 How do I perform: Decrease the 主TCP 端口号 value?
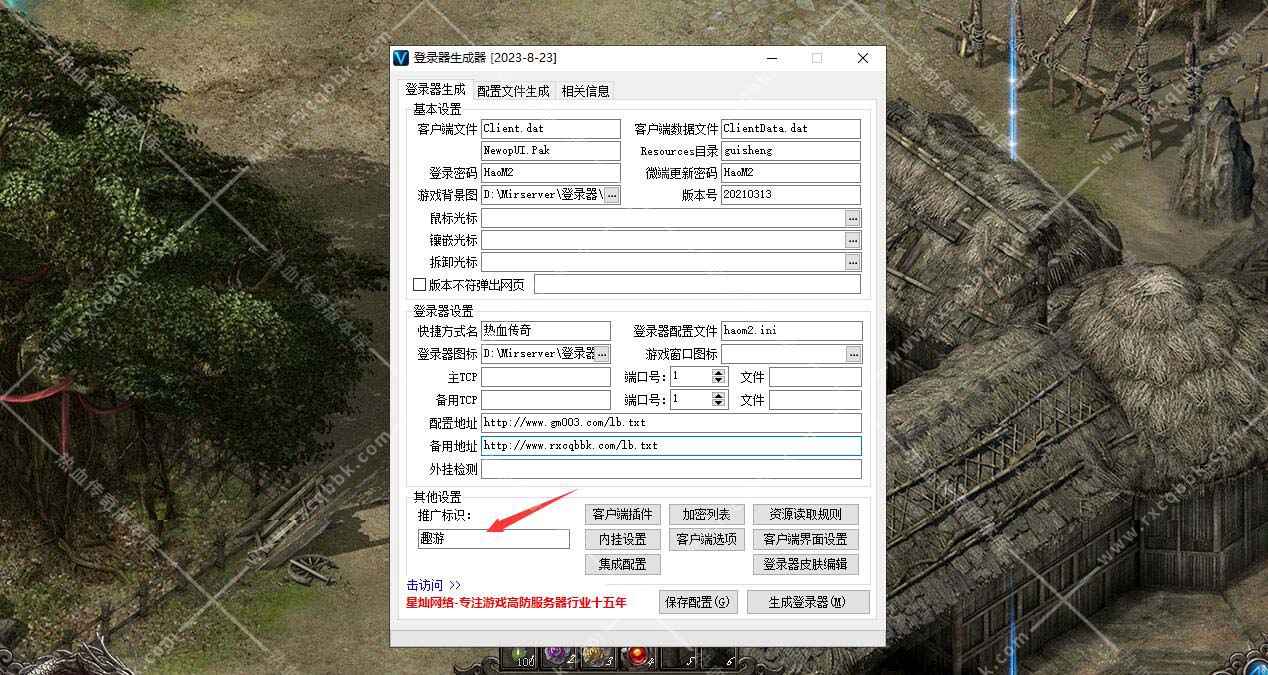pos(718,381)
